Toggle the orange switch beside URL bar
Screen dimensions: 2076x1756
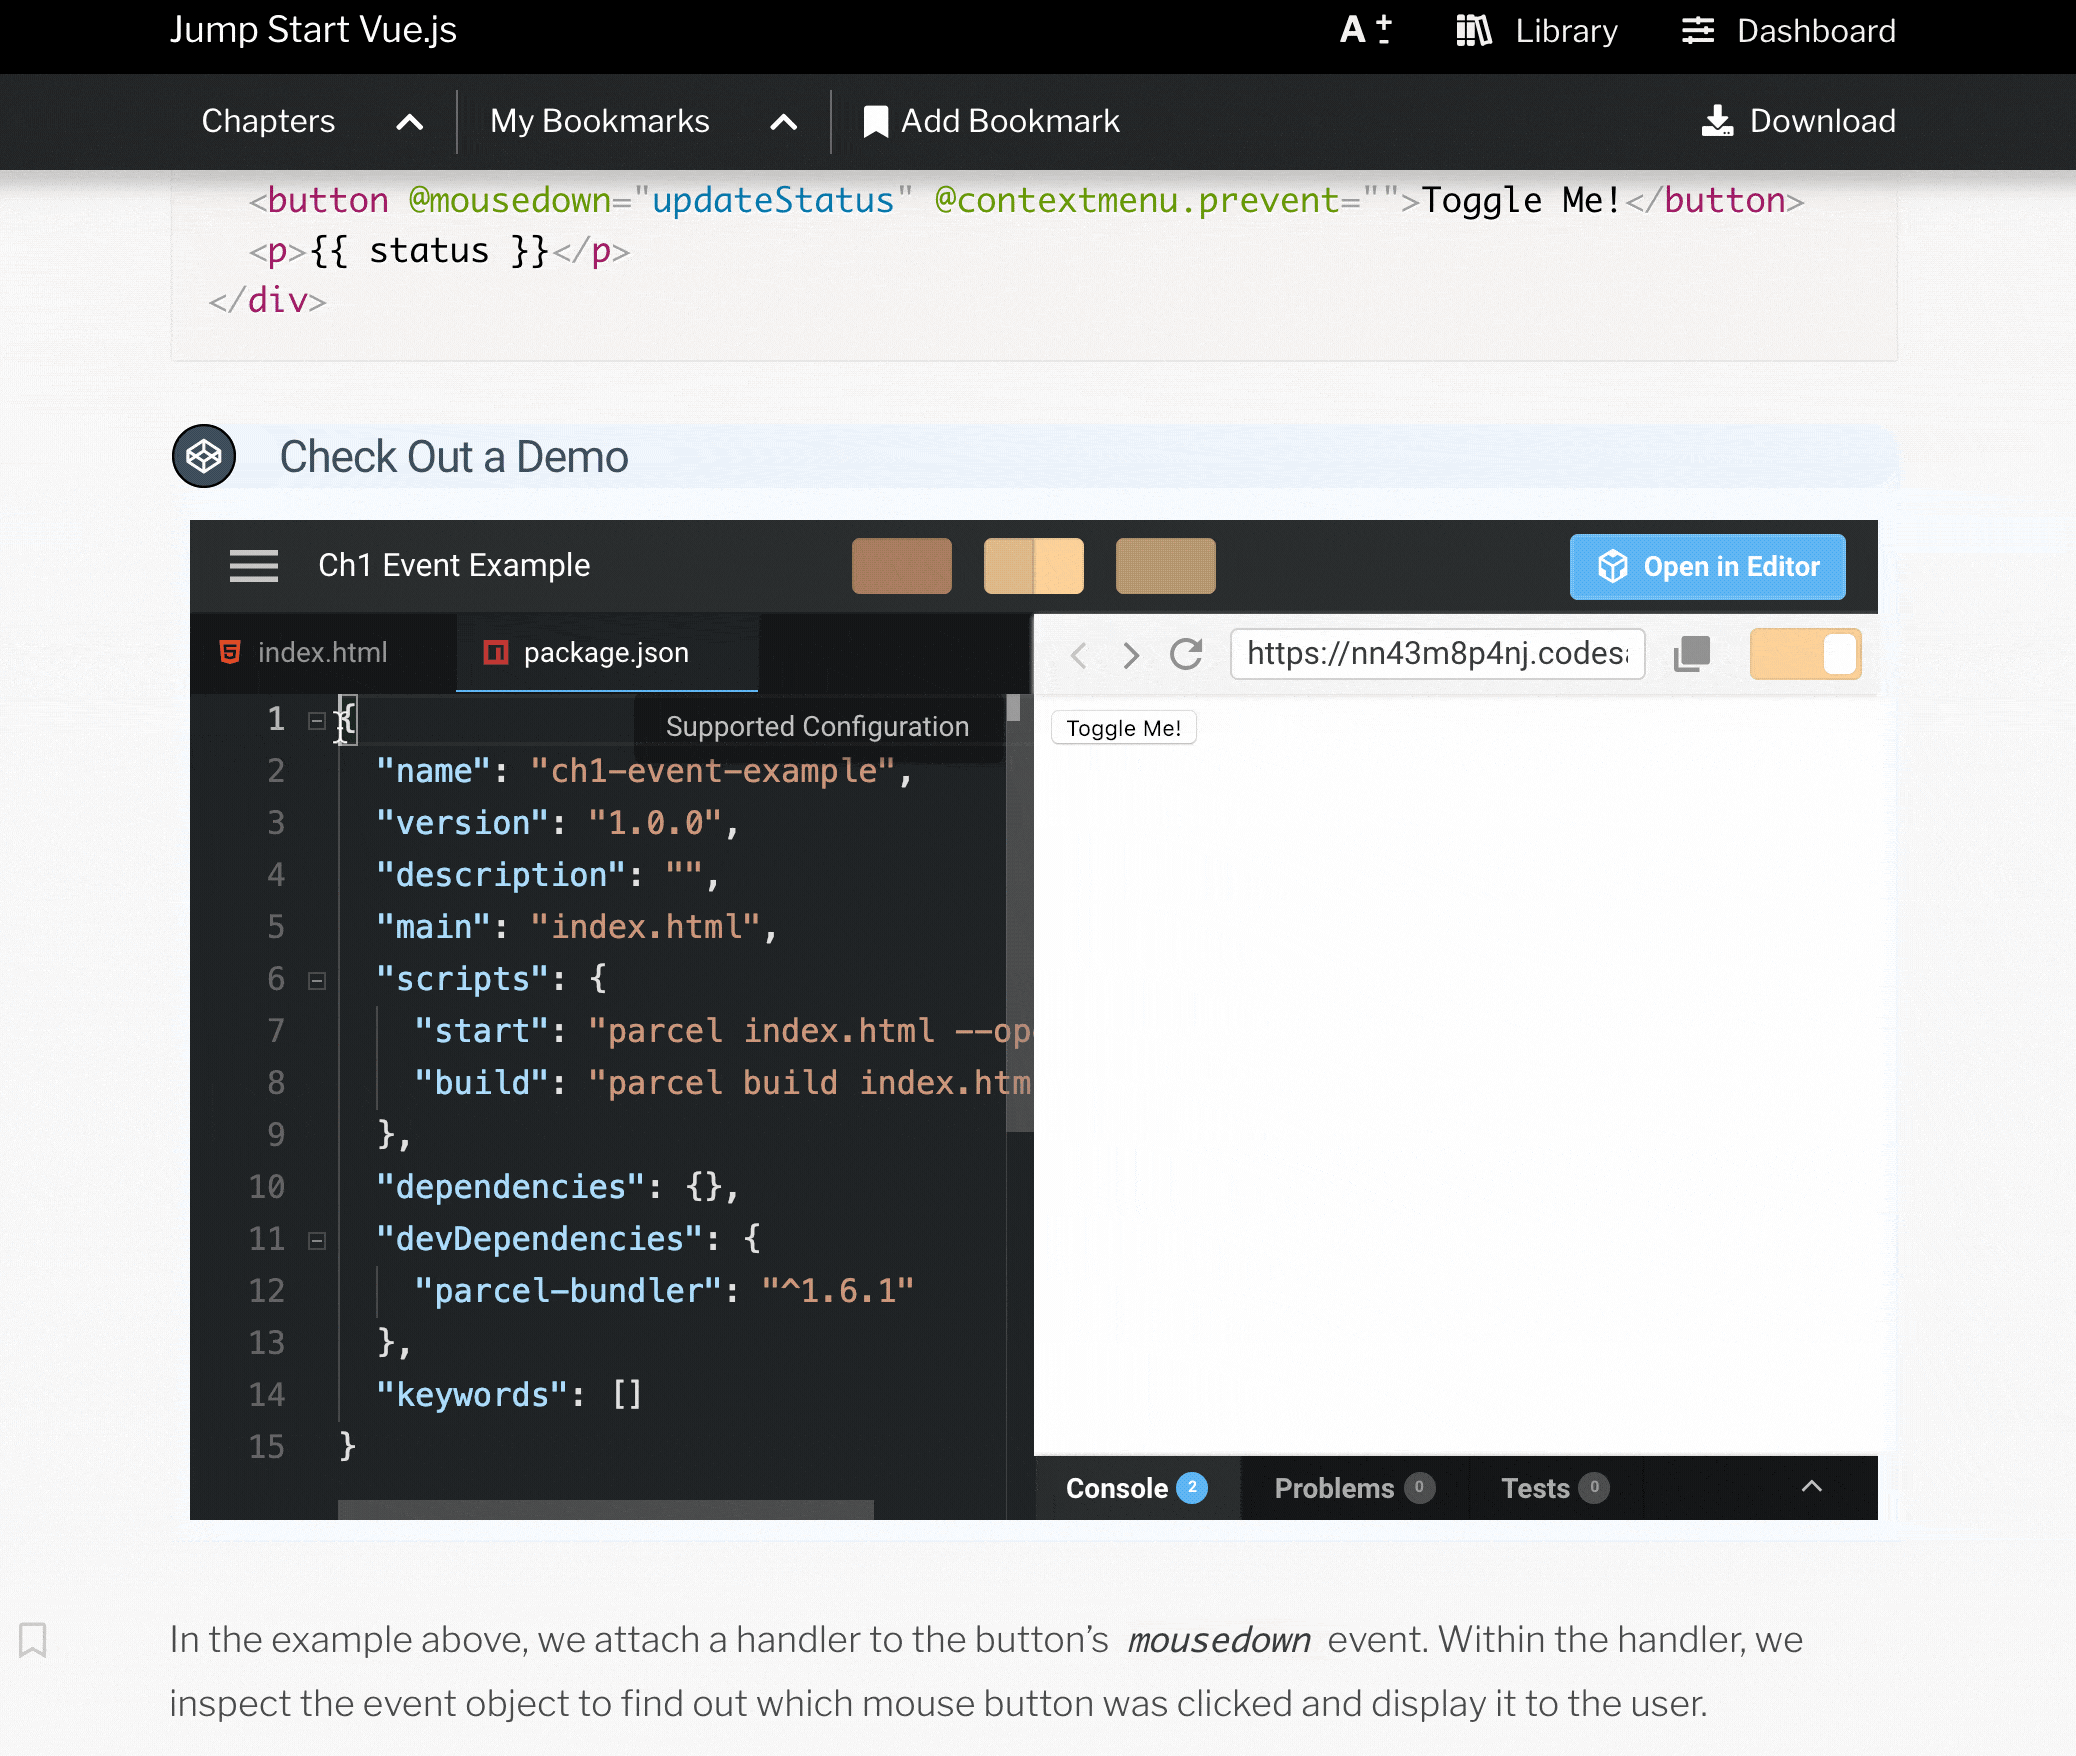tap(1805, 654)
